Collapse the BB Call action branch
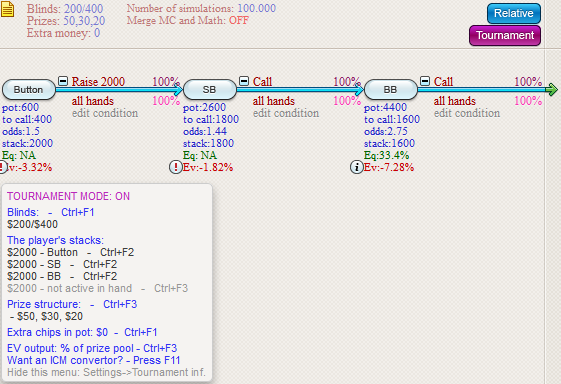The height and width of the screenshot is (384, 561). point(425,81)
